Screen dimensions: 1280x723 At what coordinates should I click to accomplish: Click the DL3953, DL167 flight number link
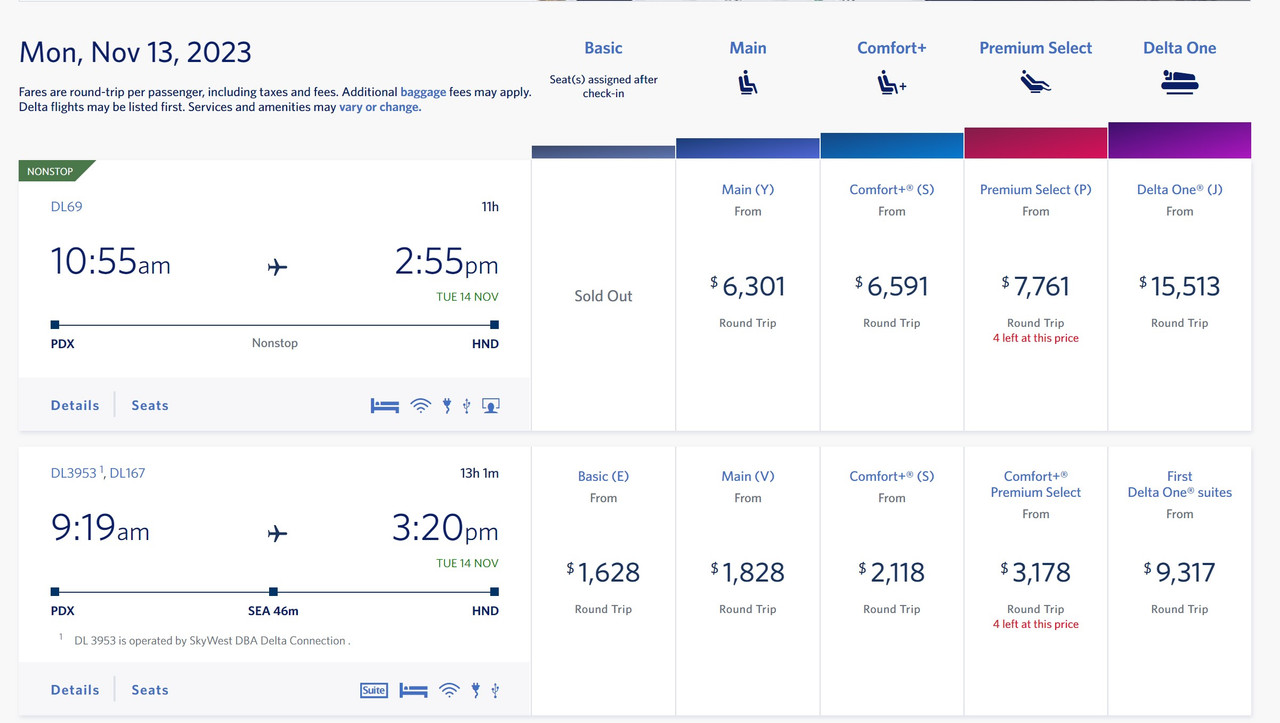point(98,473)
